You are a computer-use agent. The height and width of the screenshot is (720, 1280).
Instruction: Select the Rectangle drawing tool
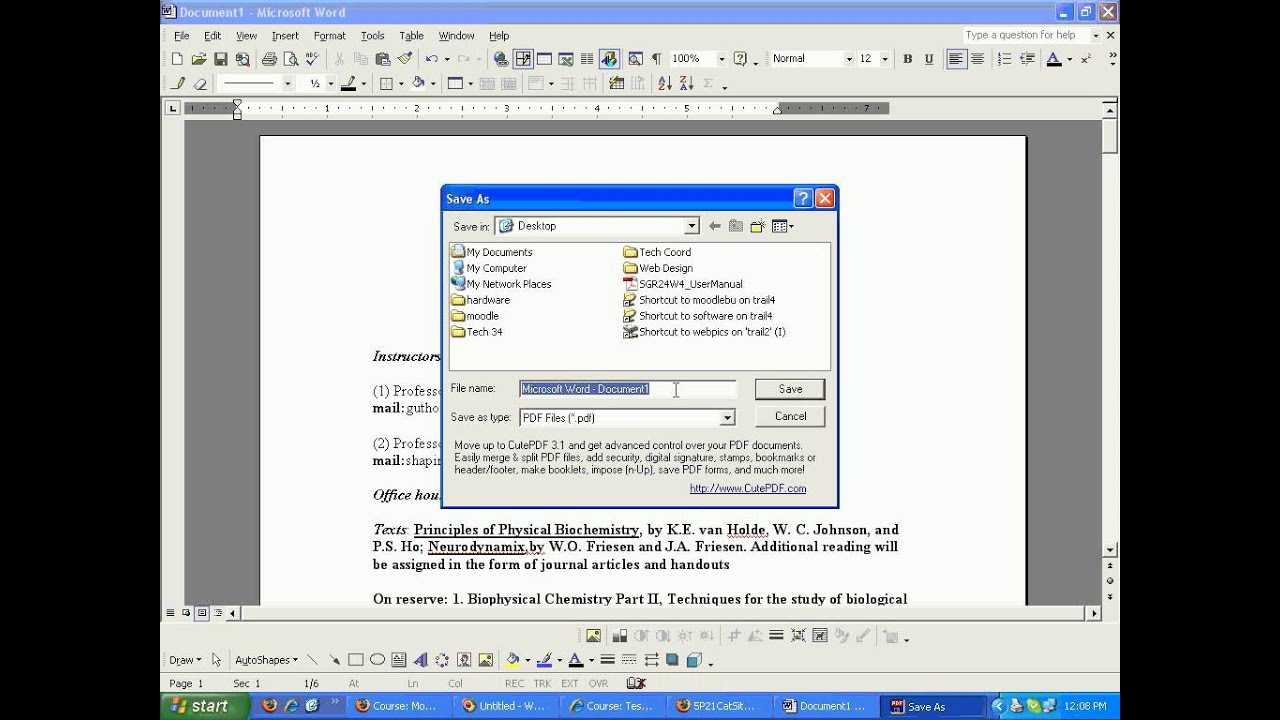[355, 660]
